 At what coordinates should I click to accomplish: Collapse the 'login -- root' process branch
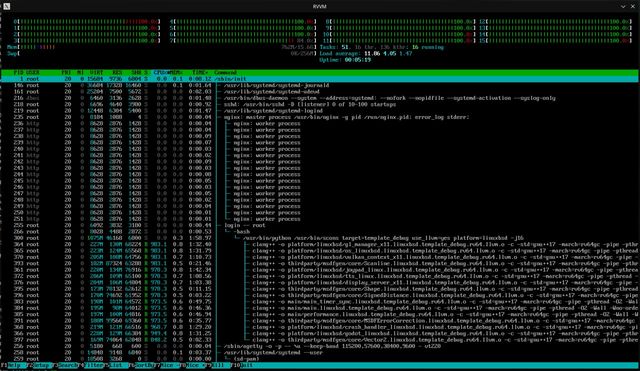(x=320, y=225)
